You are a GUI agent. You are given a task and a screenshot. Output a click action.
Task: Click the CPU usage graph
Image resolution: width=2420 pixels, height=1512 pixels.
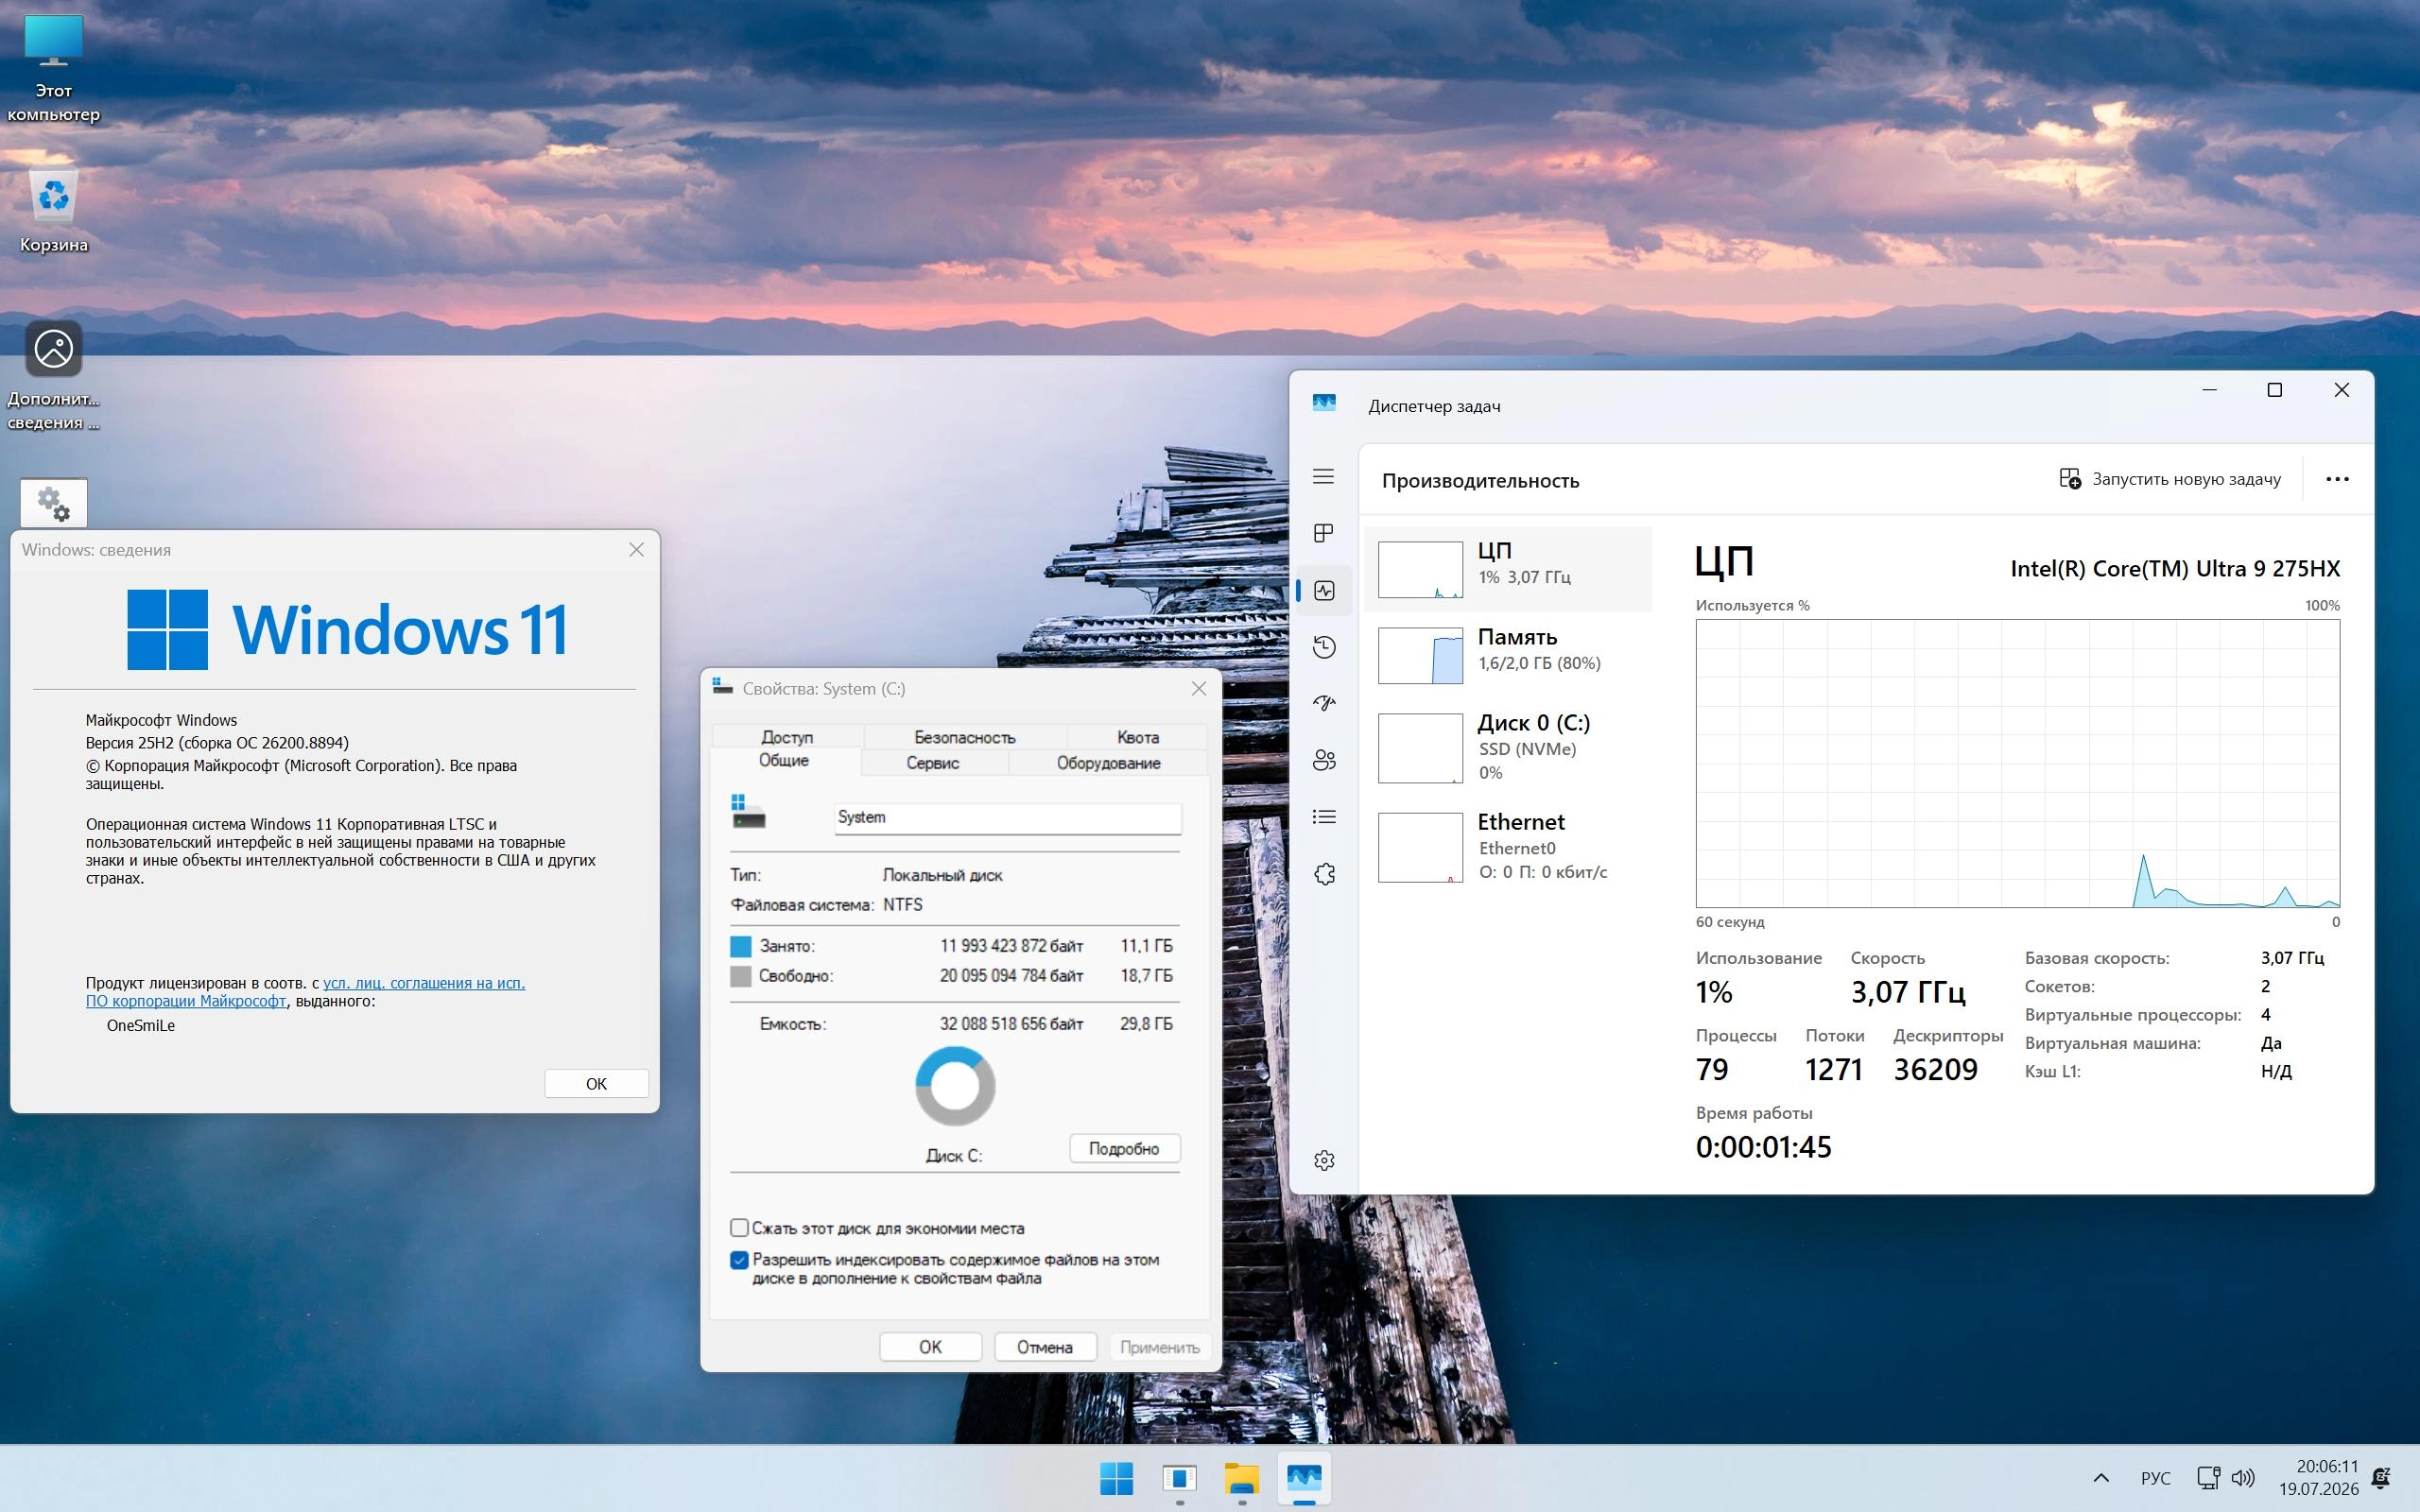pos(2017,763)
